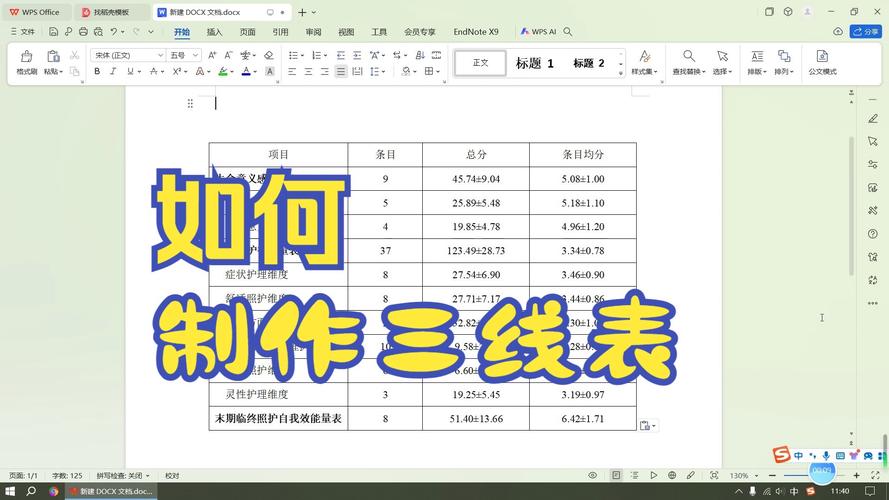Toggle character shading (A with background)

coord(270,71)
